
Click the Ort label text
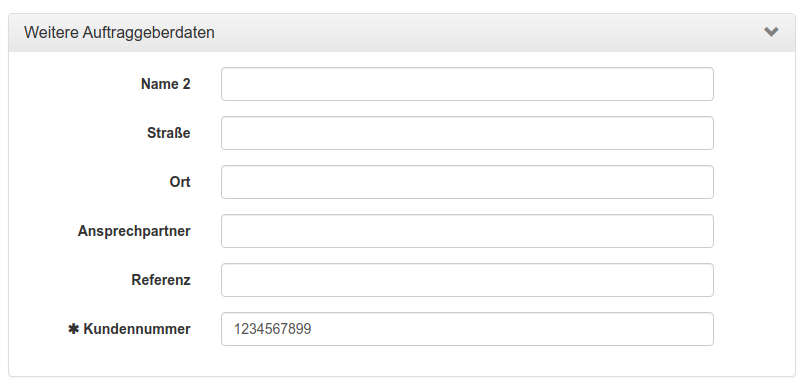pos(180,182)
